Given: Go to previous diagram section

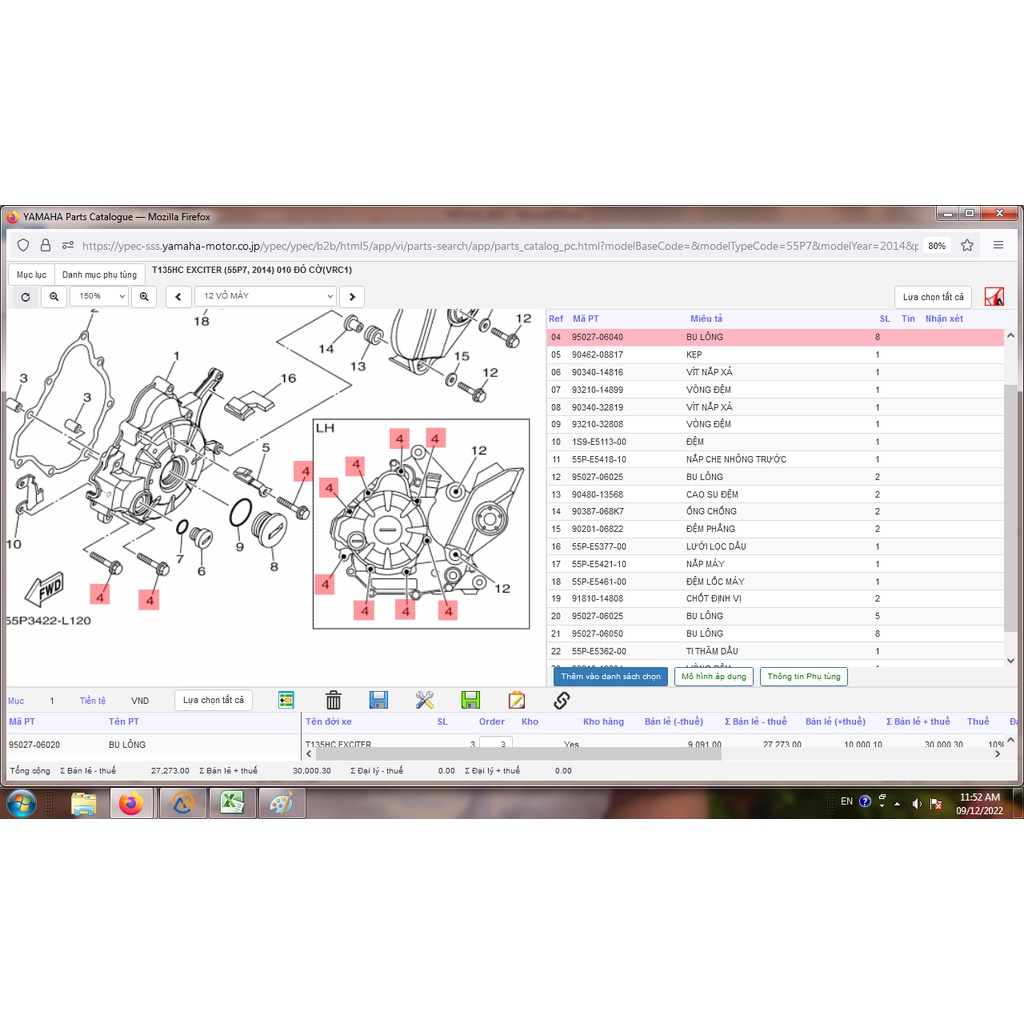Looking at the screenshot, I should (x=178, y=296).
